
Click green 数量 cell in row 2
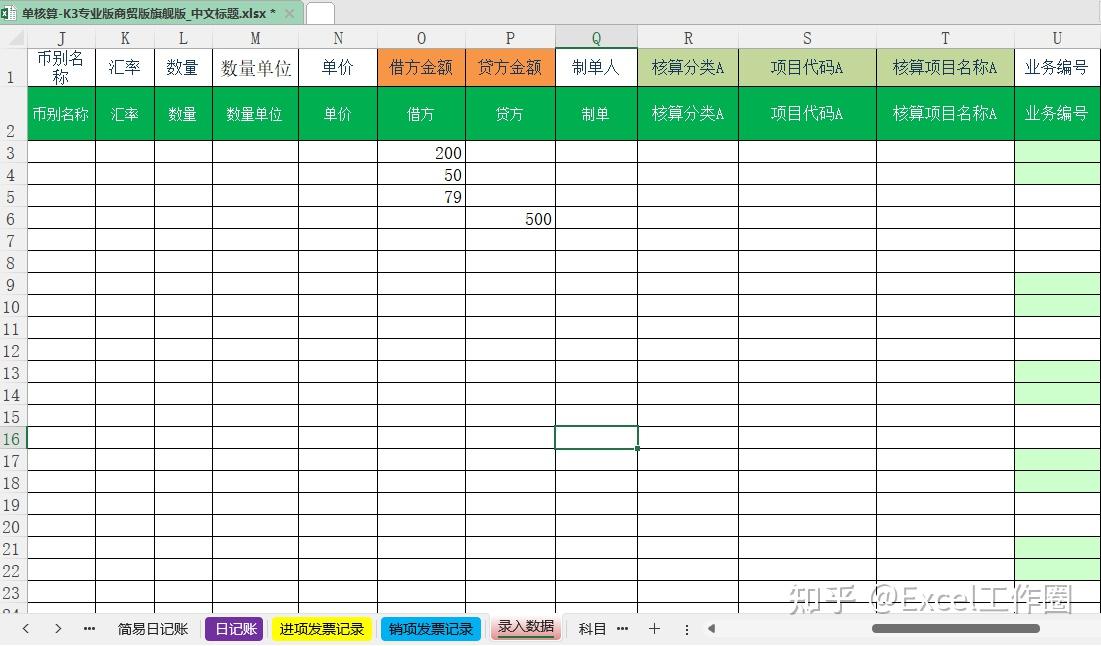(183, 114)
